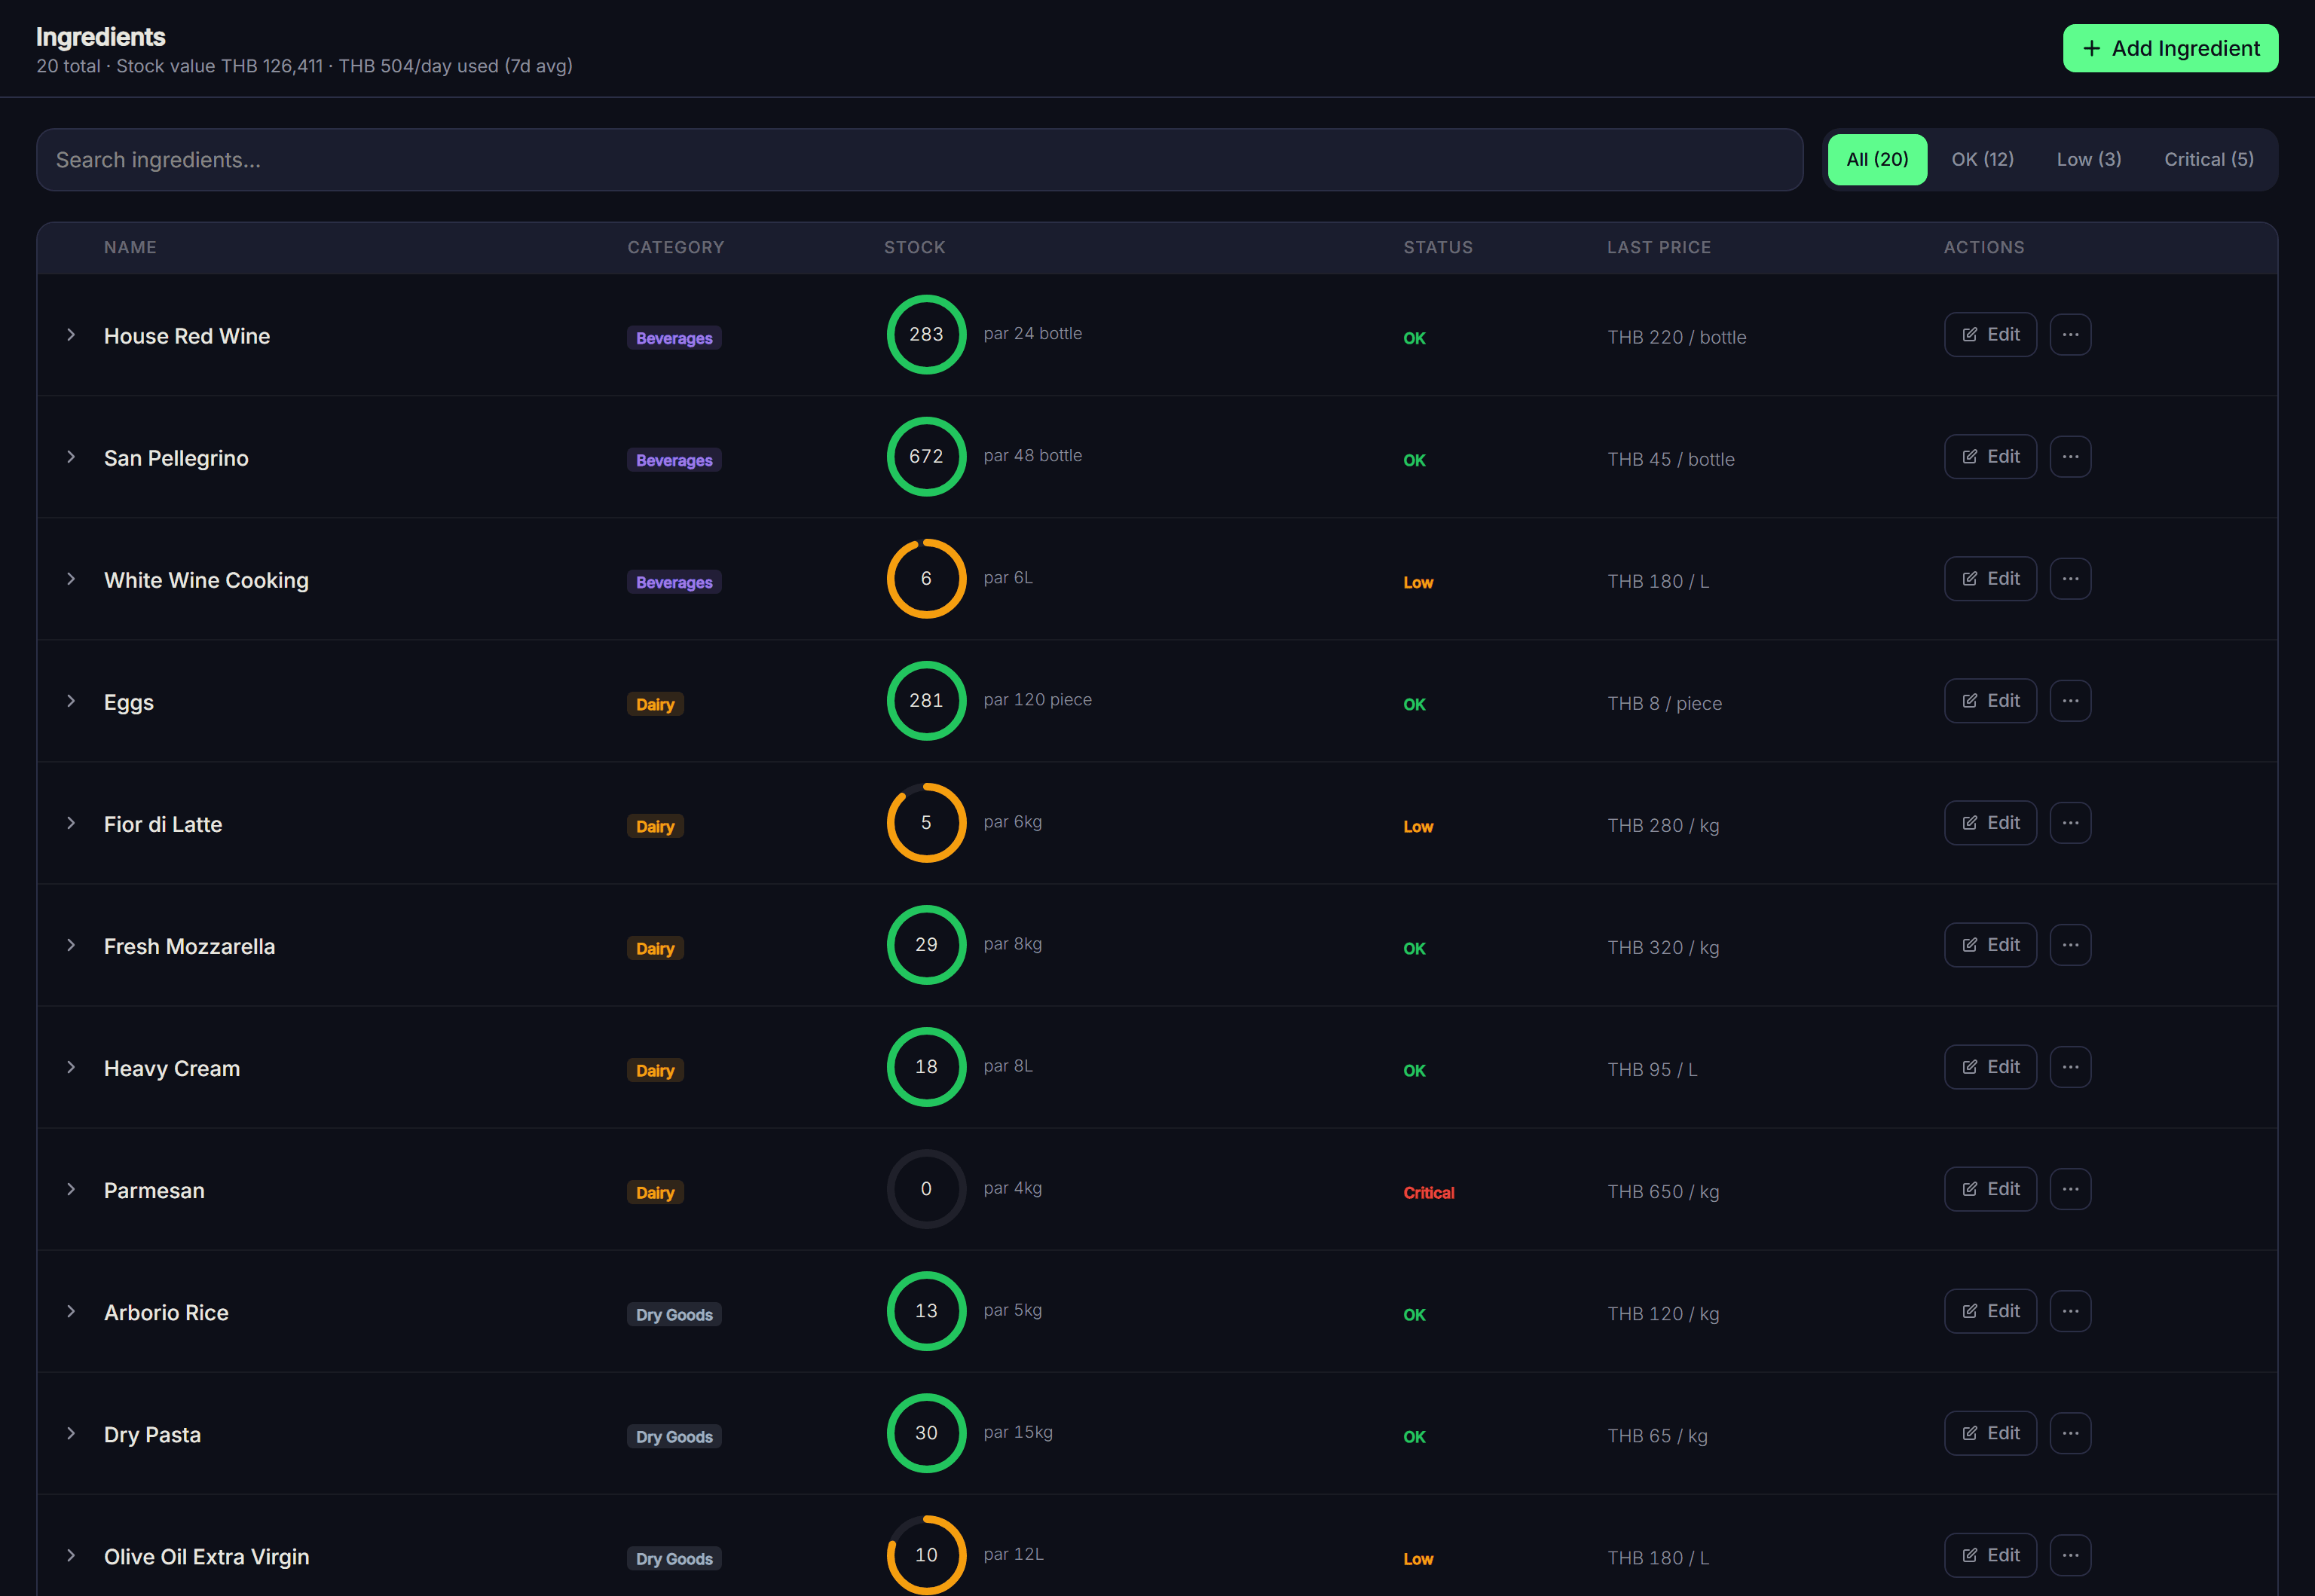
Task: Click the NAME column header
Action: click(130, 247)
